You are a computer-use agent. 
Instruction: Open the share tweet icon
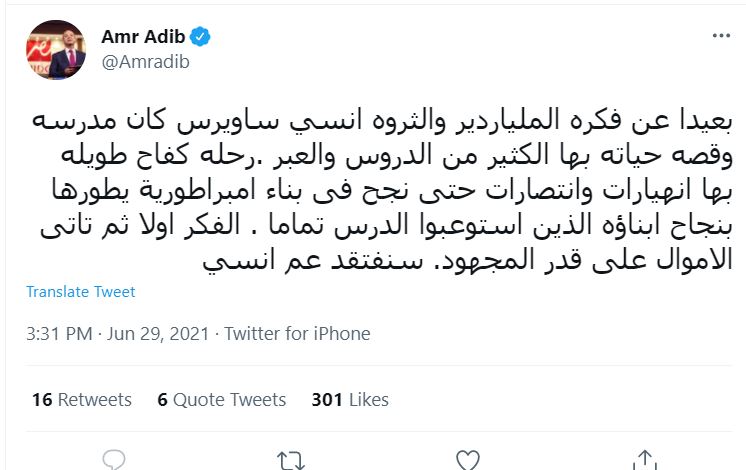(x=643, y=461)
